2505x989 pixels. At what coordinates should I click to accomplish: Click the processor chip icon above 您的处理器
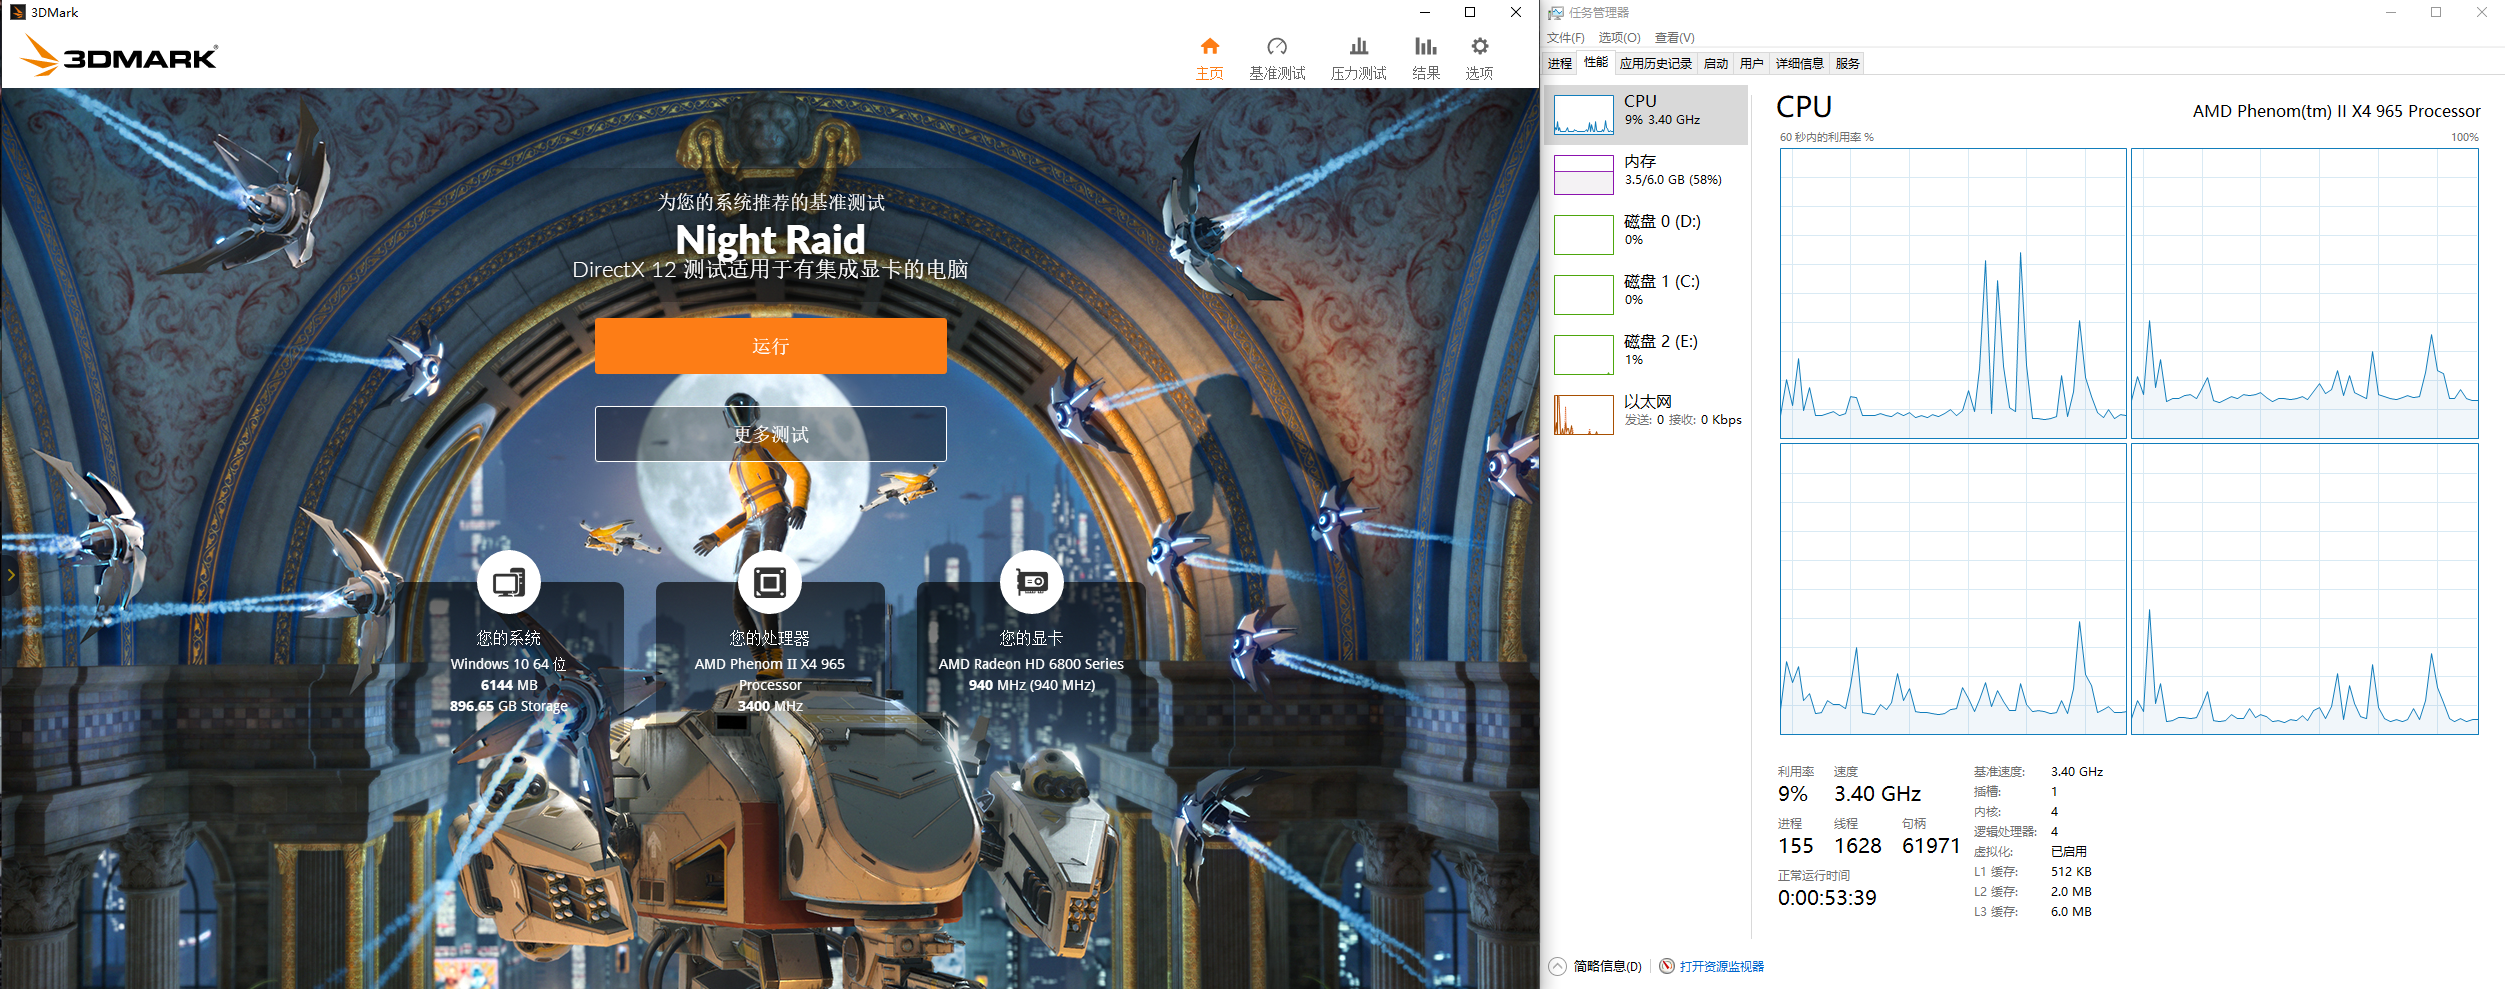769,582
